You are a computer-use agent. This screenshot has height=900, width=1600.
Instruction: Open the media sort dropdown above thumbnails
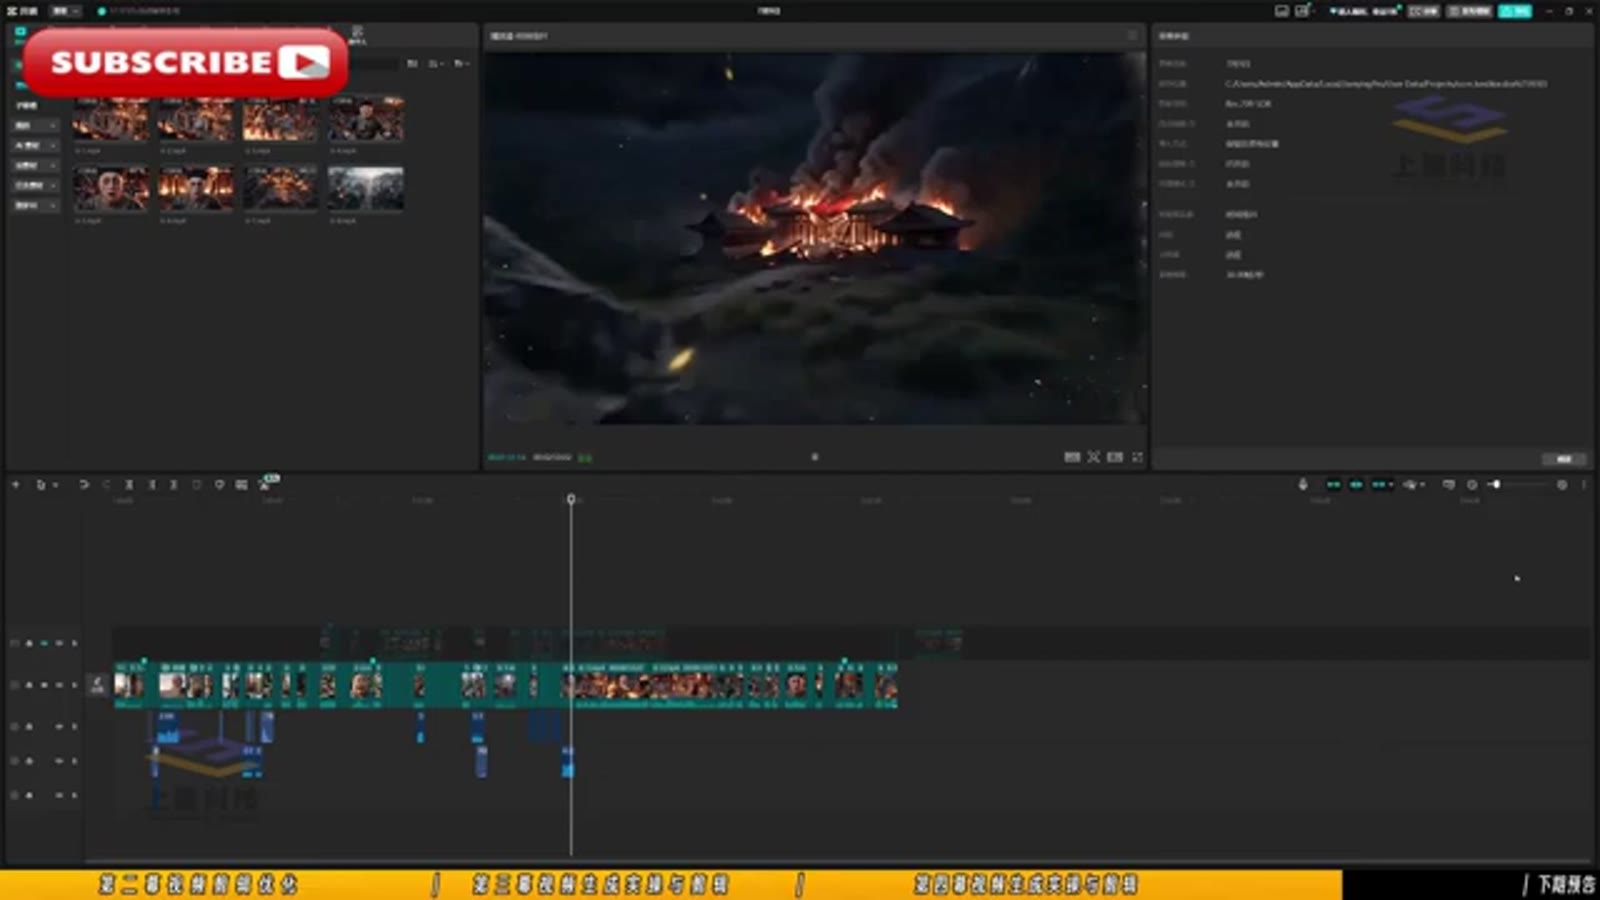[436, 63]
